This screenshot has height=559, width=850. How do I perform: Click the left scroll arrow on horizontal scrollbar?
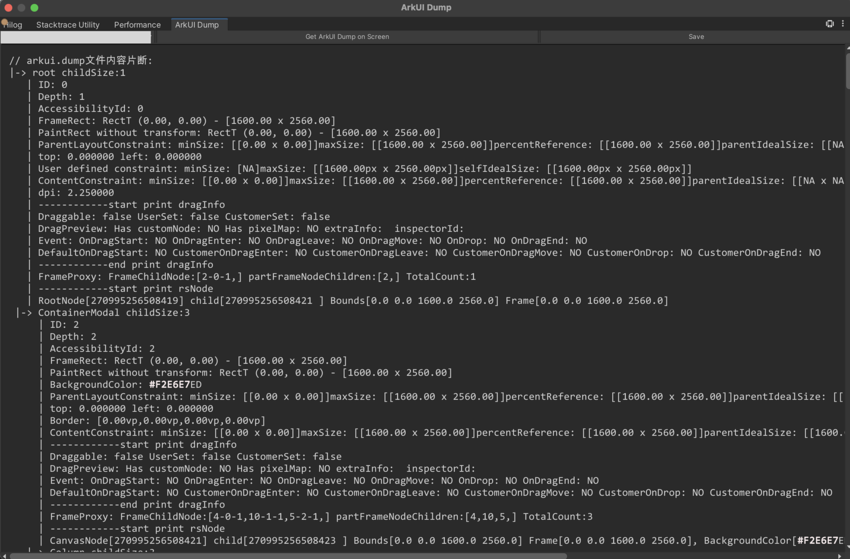[x=4, y=555]
